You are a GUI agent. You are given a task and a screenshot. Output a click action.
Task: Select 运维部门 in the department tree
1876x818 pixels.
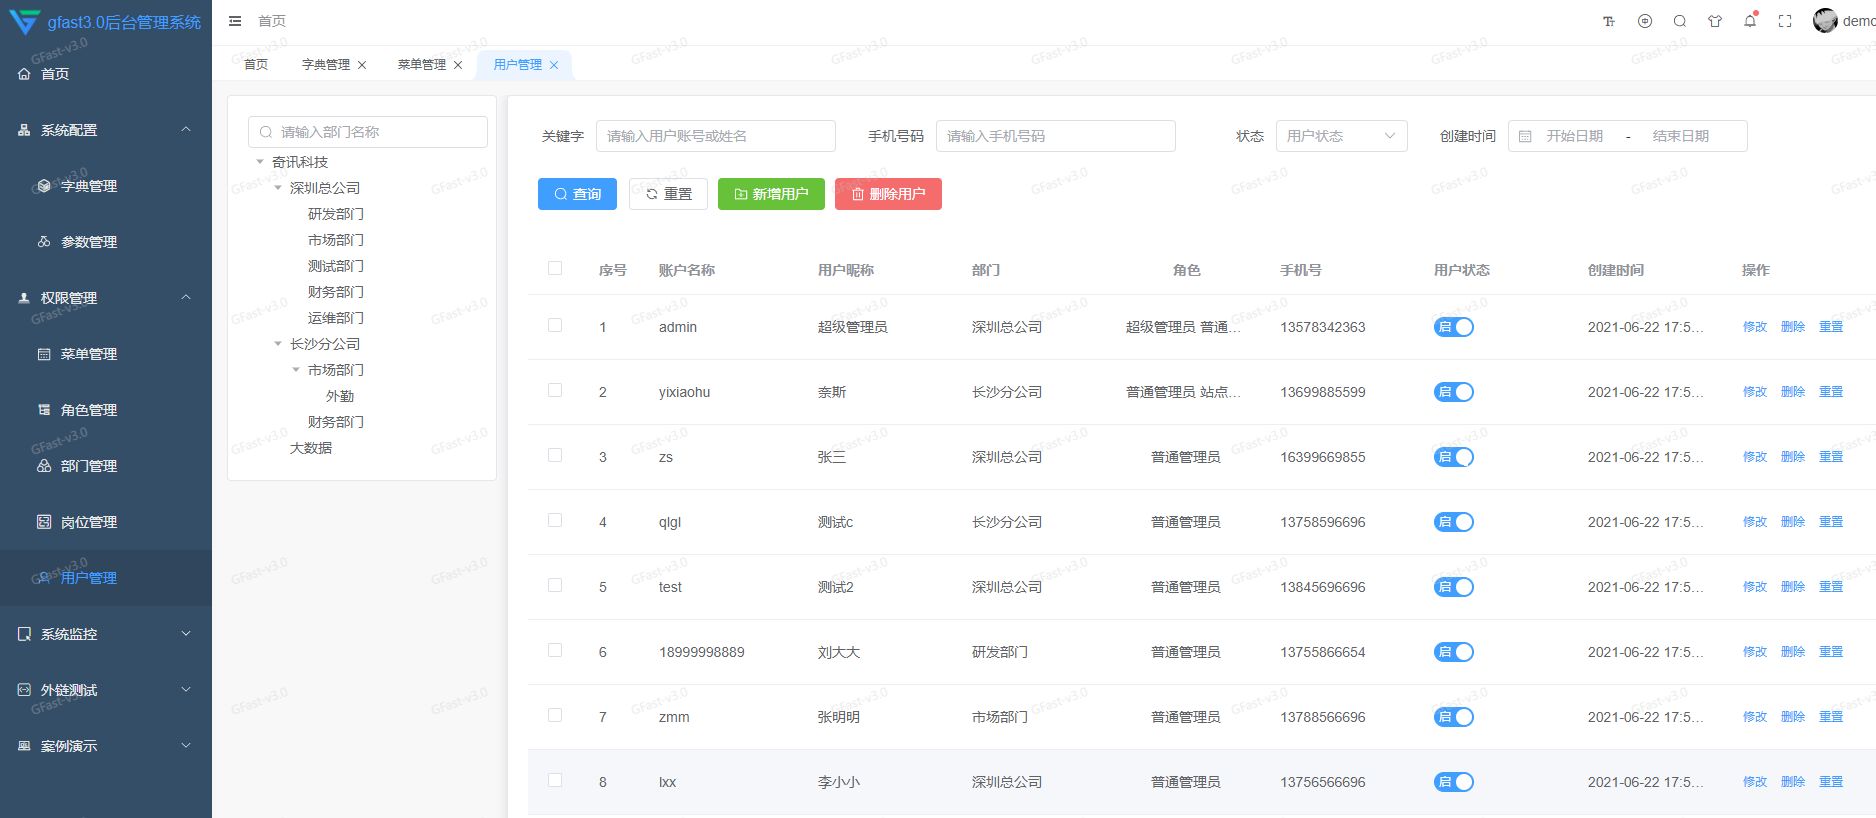pyautogui.click(x=336, y=318)
